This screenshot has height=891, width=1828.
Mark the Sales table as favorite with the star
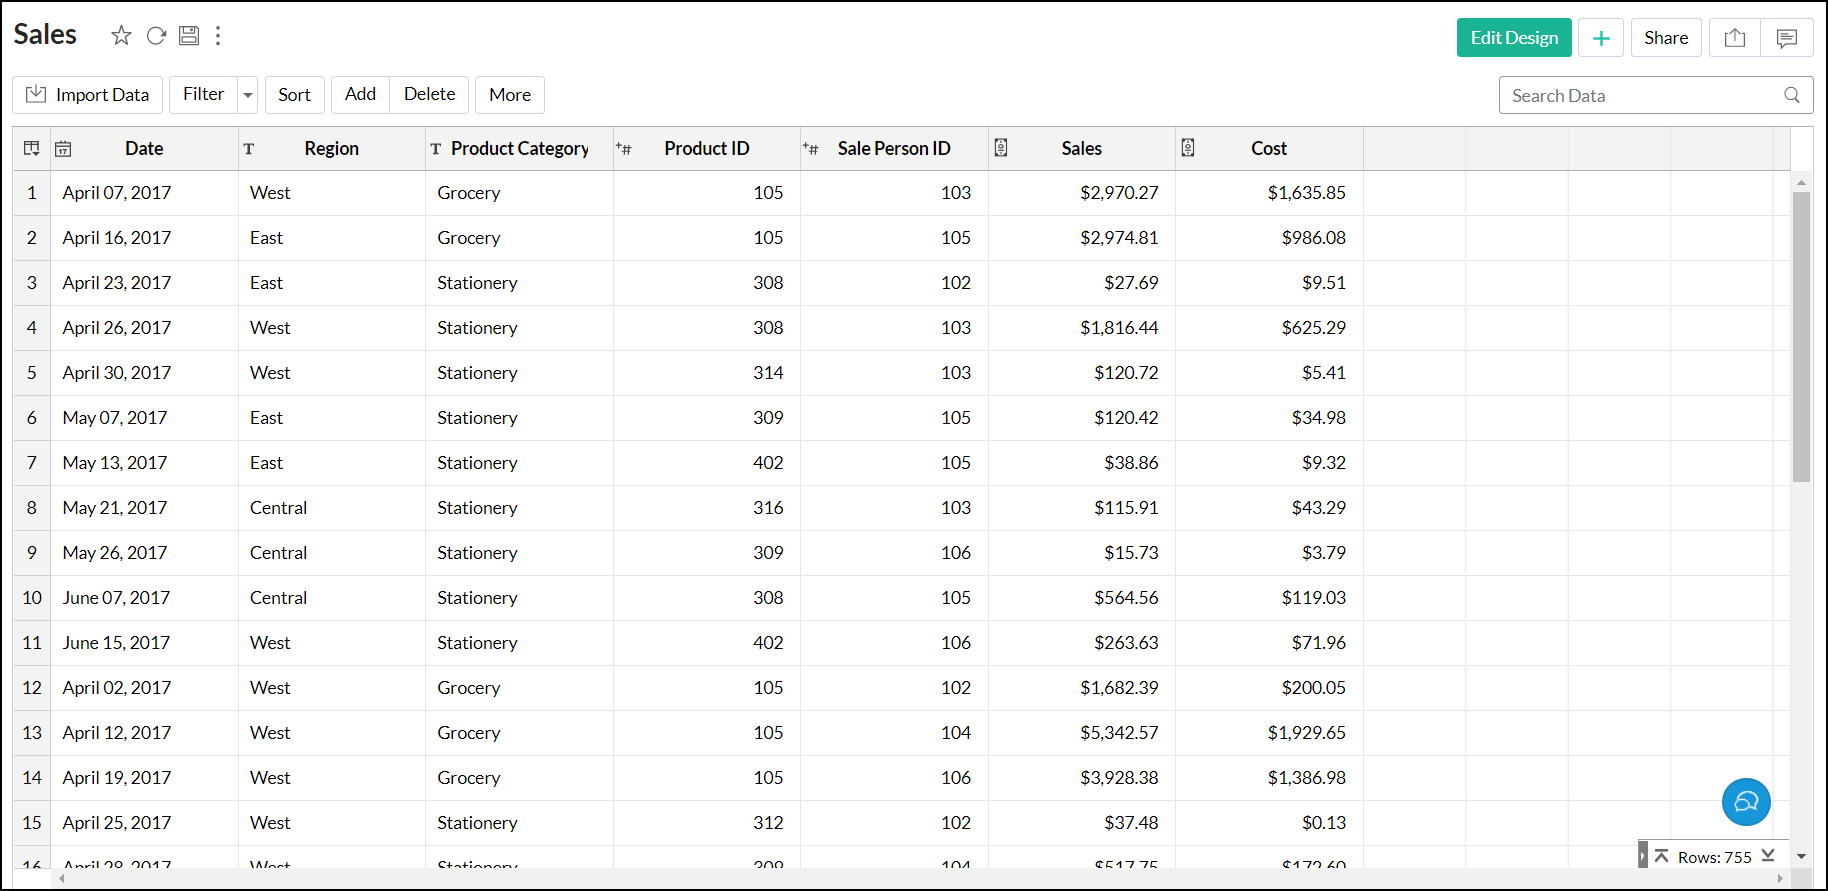tap(121, 36)
